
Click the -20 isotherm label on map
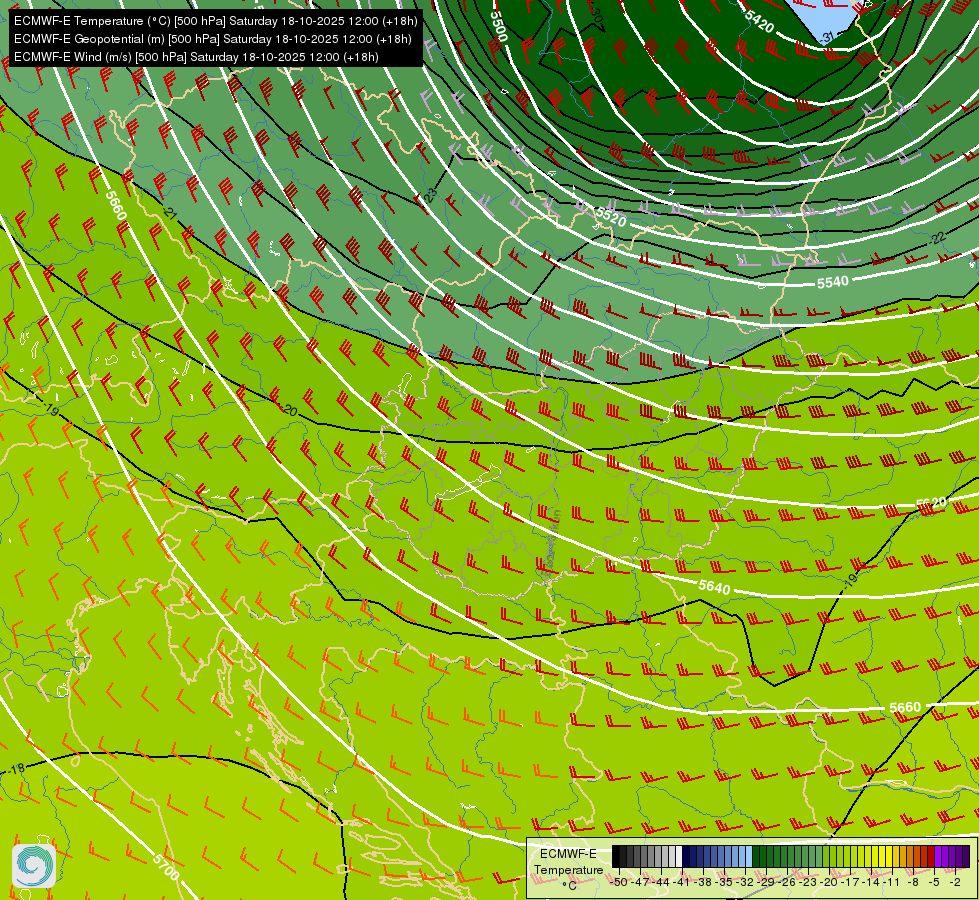(288, 410)
